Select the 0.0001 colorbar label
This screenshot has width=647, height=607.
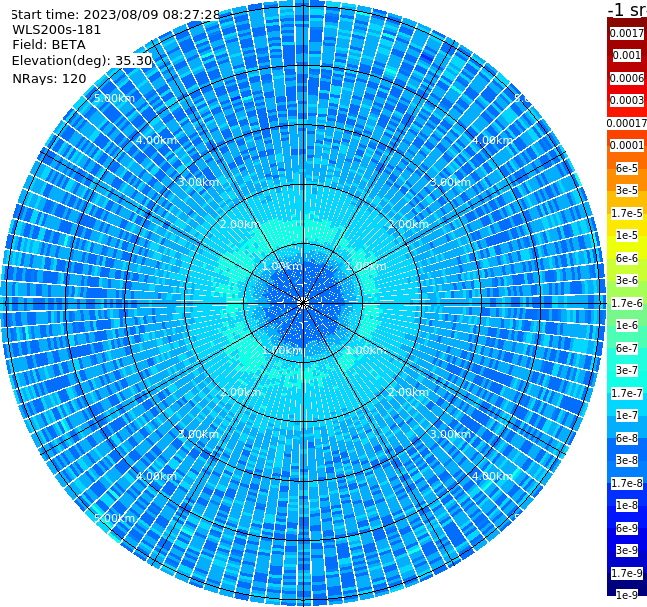627,145
